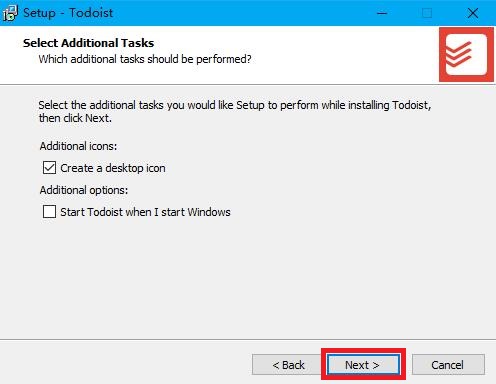The width and height of the screenshot is (496, 384).
Task: Go to the previous step with Back
Action: click(x=287, y=365)
